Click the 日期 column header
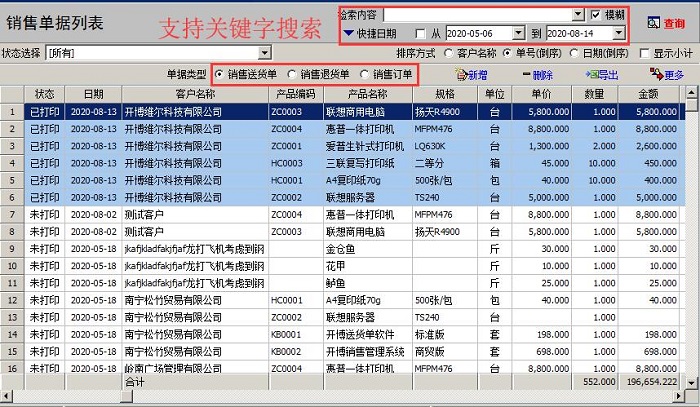700x407 pixels. tap(93, 94)
